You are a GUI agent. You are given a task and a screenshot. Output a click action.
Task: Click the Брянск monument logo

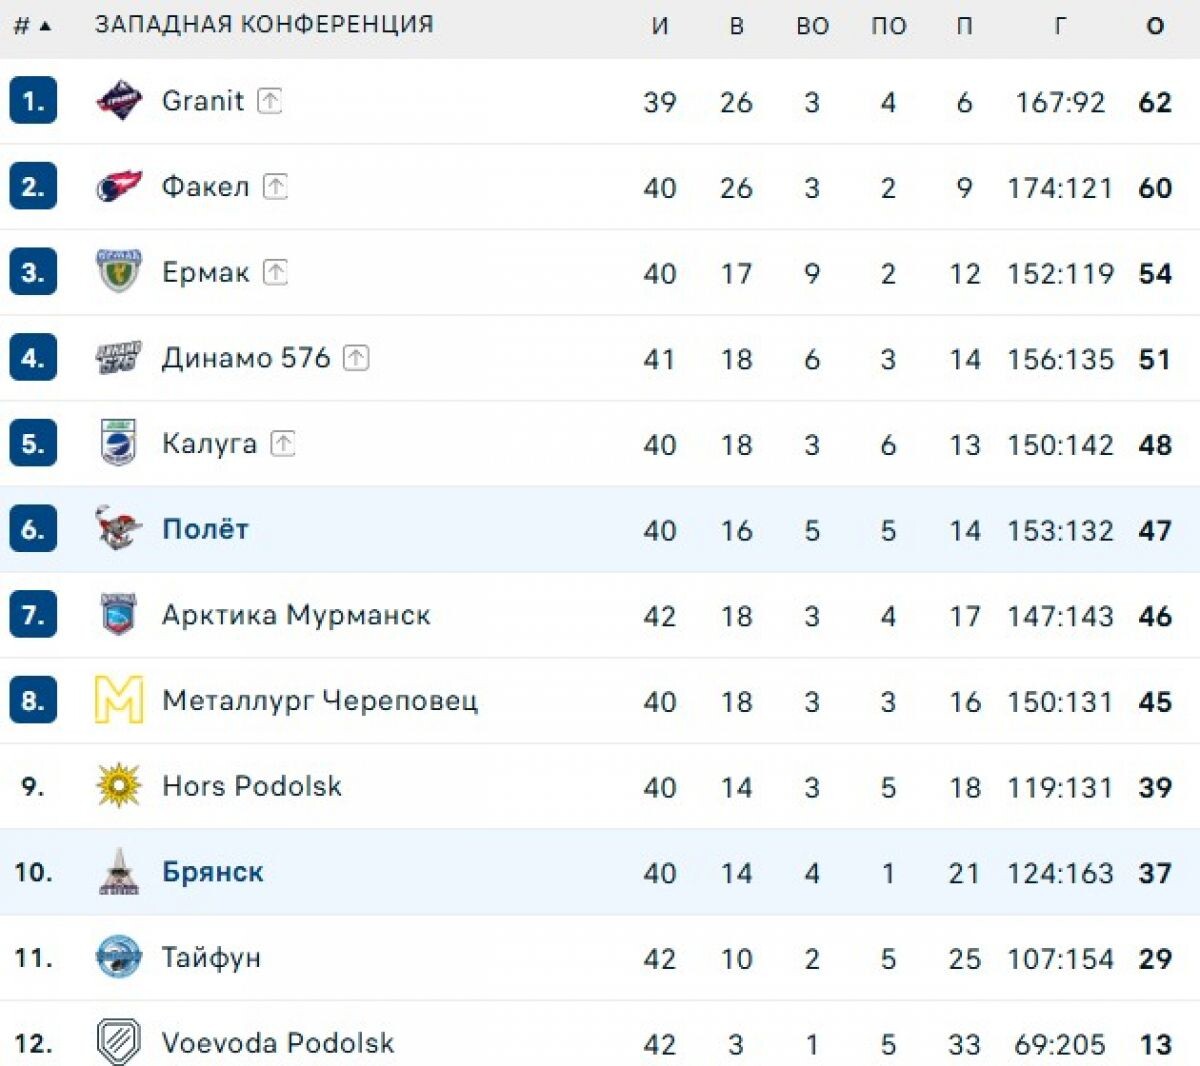119,872
